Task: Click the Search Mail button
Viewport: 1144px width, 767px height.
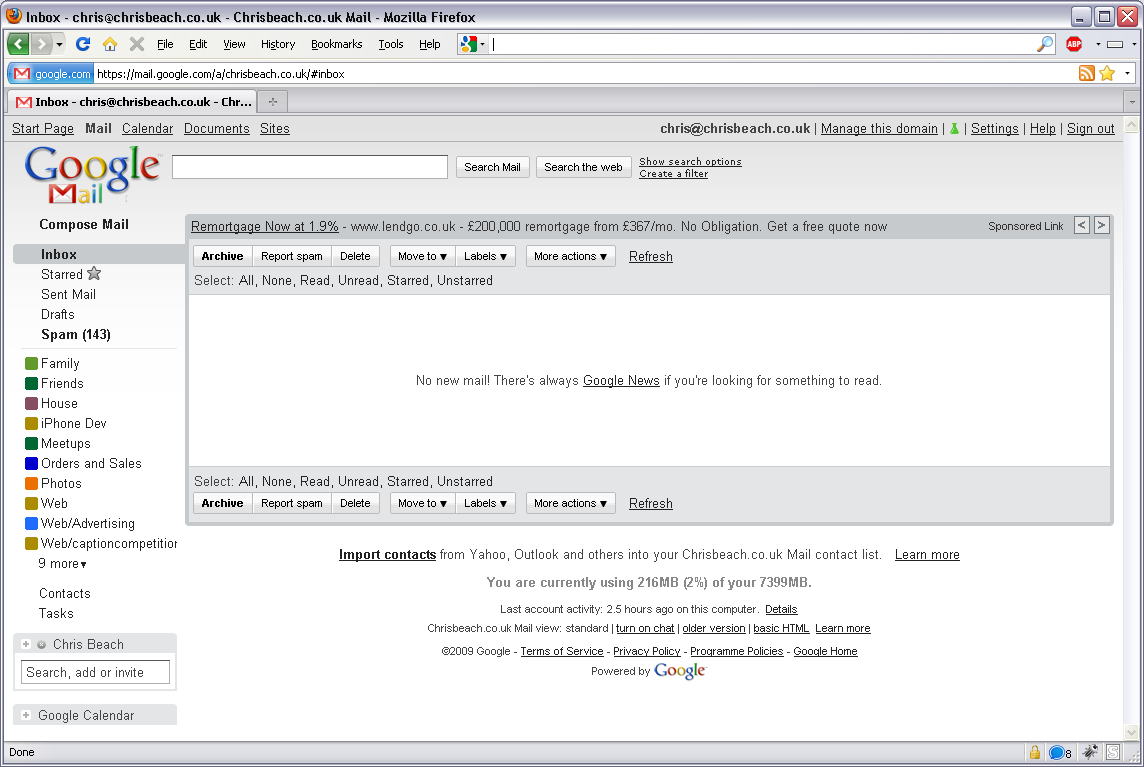Action: [492, 167]
